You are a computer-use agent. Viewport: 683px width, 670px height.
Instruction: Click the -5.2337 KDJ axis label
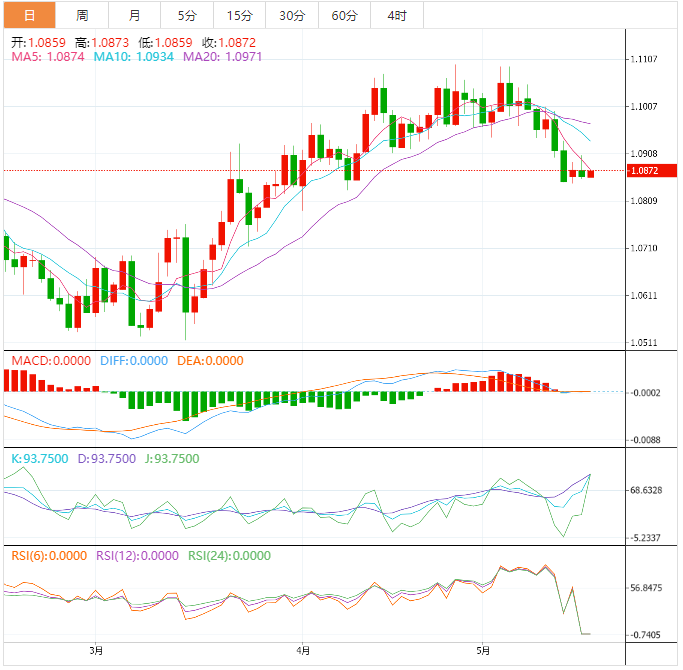[x=646, y=539]
